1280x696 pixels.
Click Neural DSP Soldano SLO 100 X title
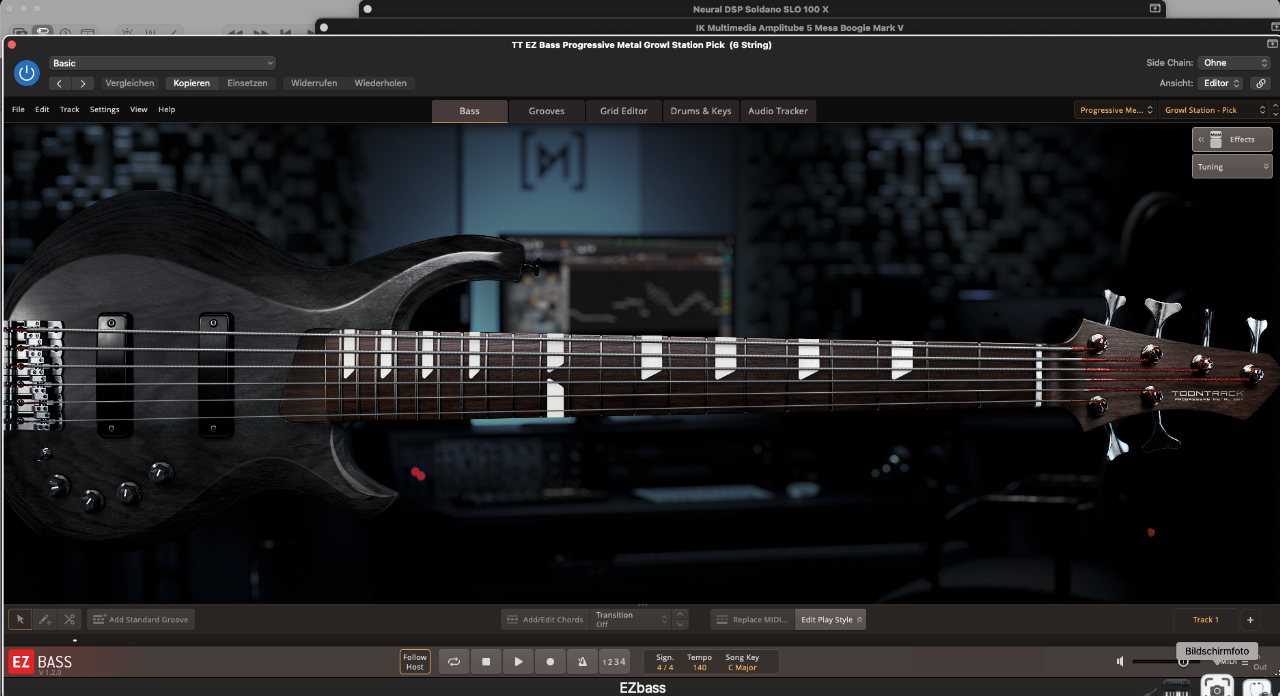click(761, 9)
